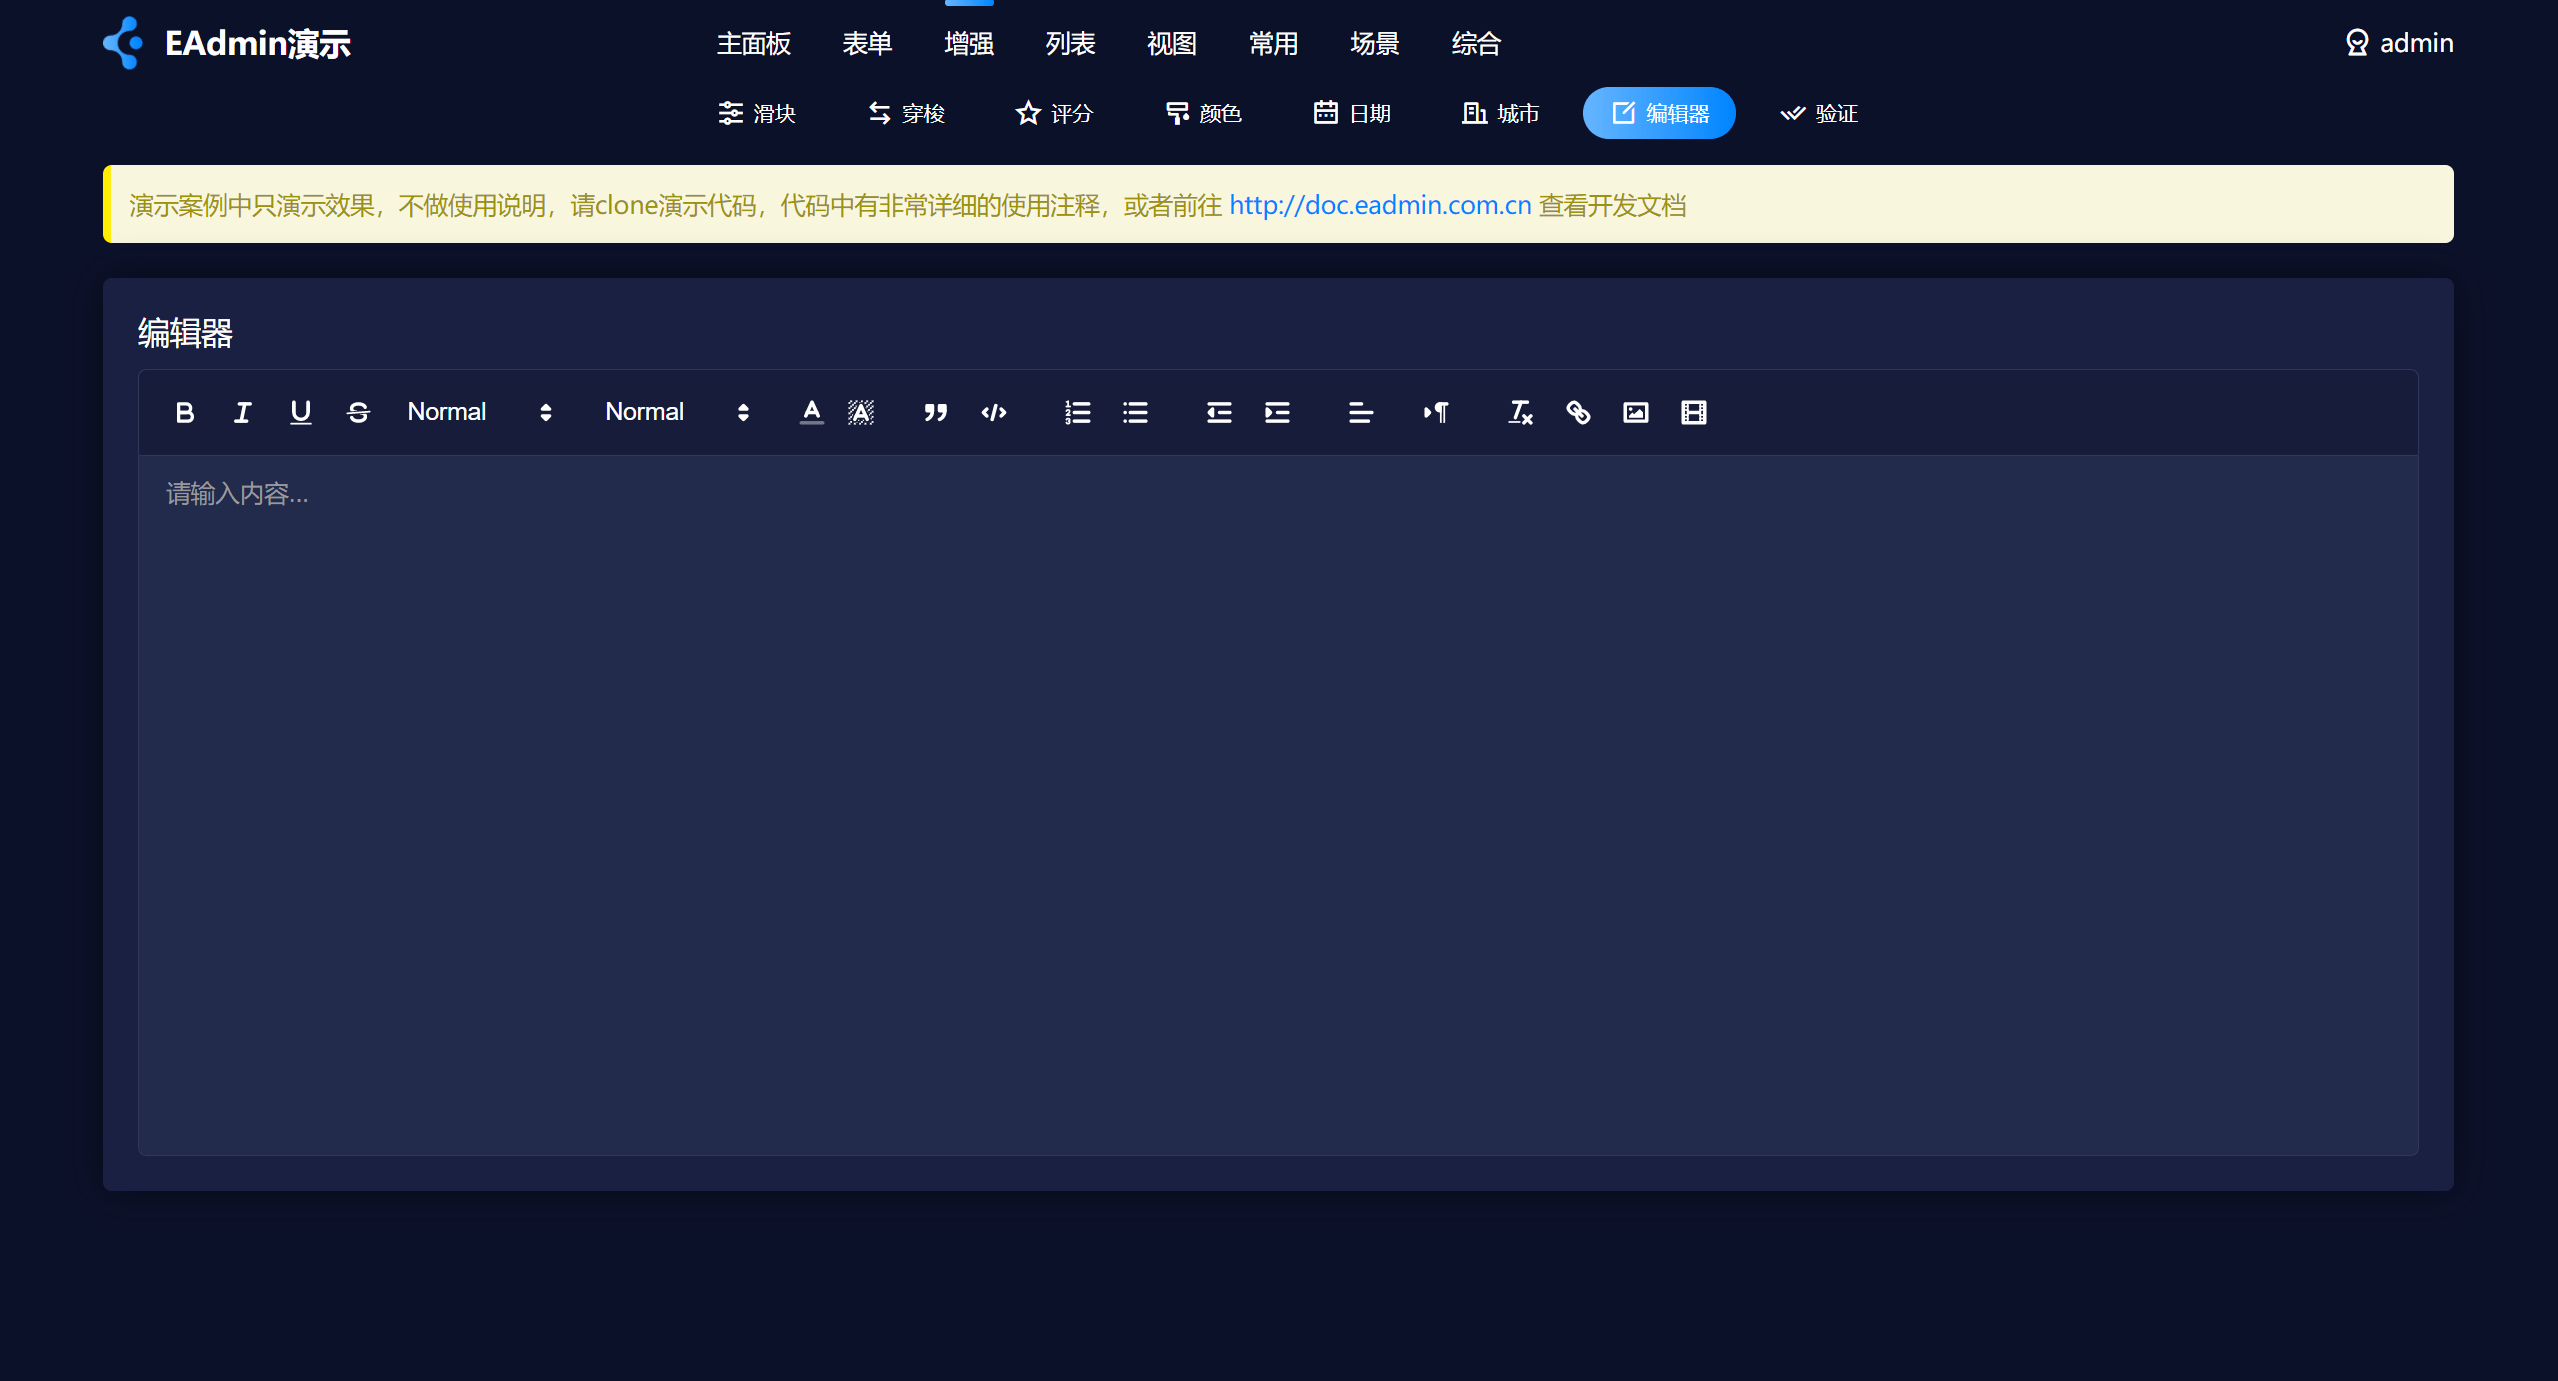Start a bullet list

click(1135, 412)
